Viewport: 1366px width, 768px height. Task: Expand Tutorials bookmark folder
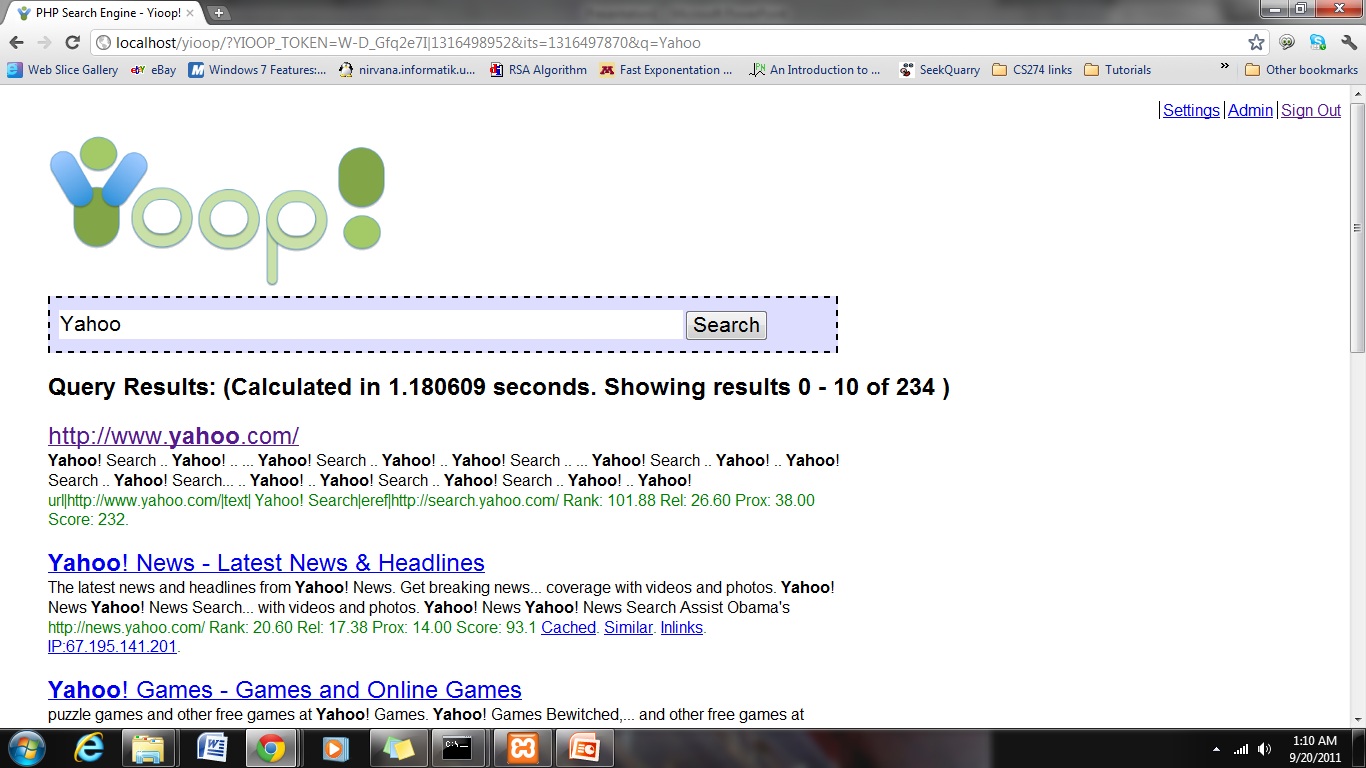coord(1118,70)
